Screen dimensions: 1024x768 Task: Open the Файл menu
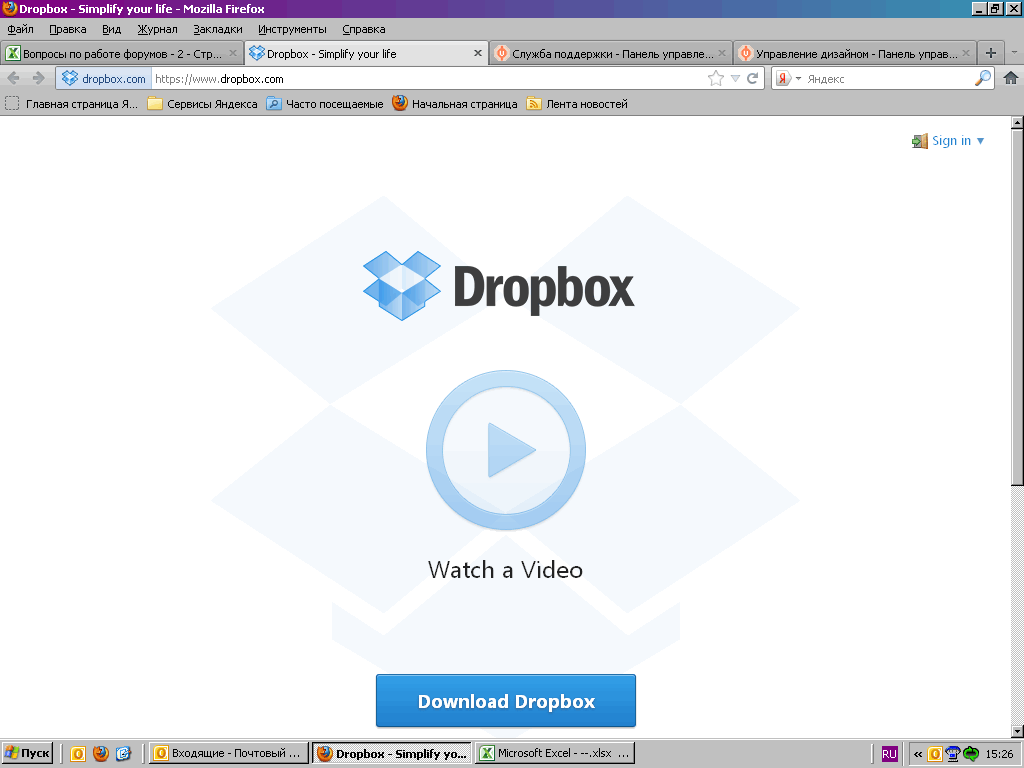[x=20, y=29]
